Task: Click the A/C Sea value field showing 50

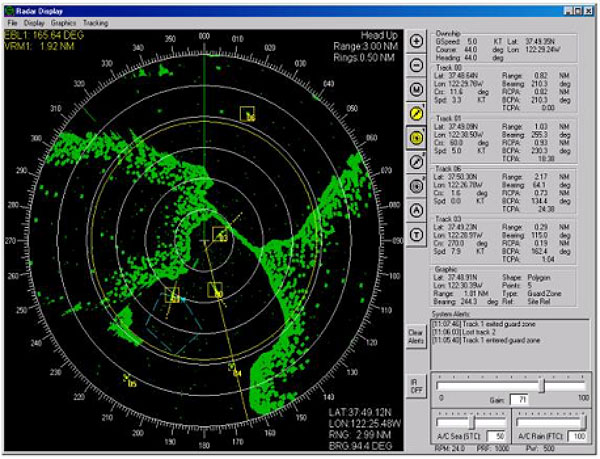Action: pos(496,436)
